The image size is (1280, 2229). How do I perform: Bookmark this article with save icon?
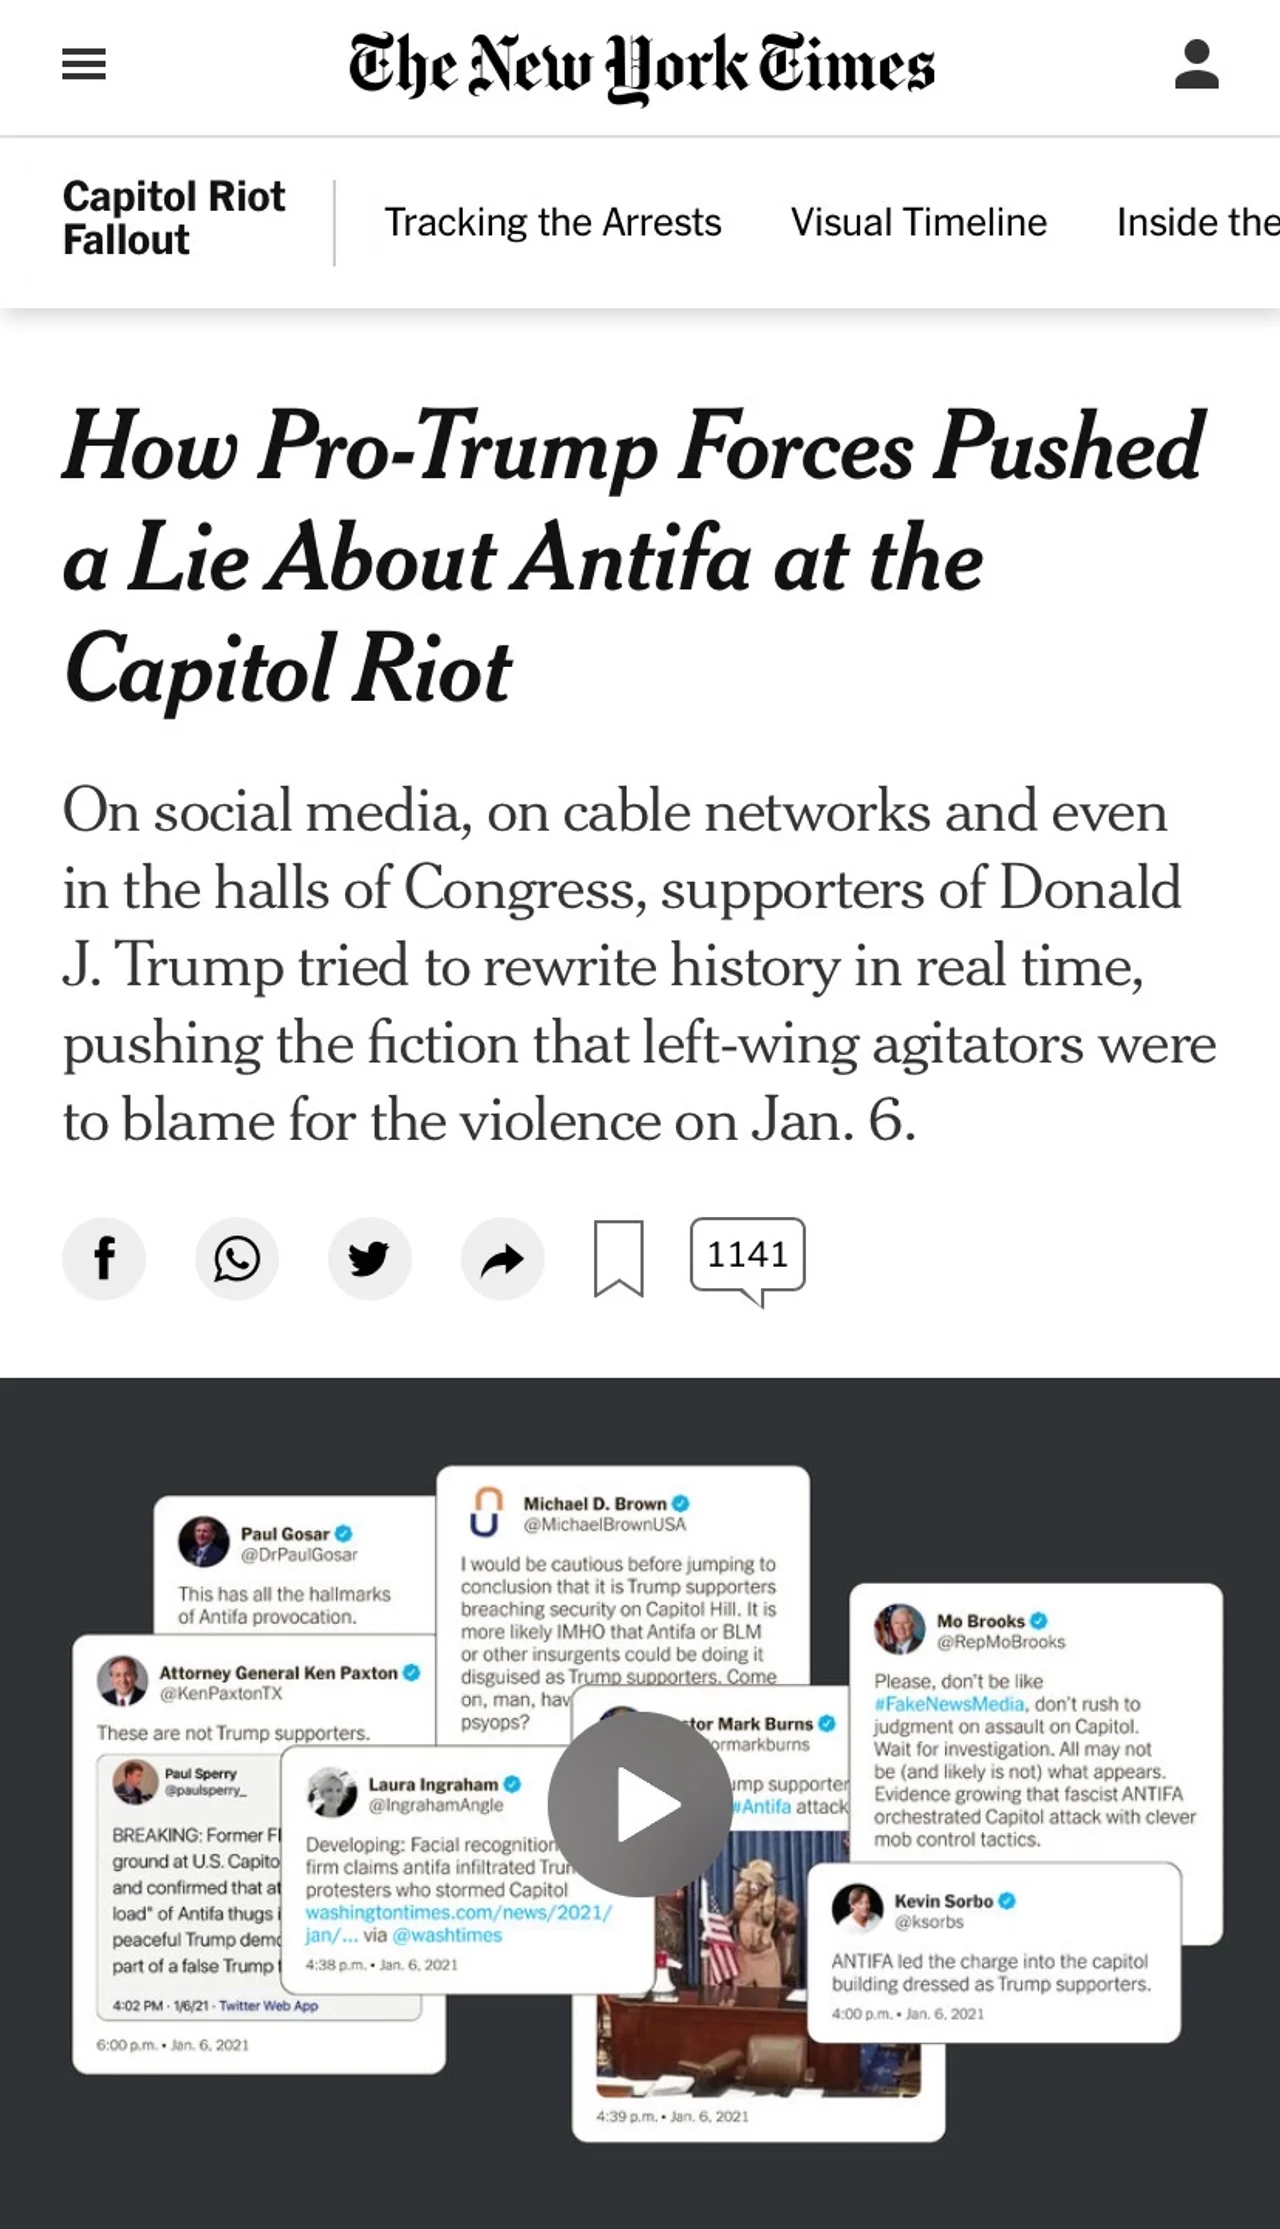(x=619, y=1258)
